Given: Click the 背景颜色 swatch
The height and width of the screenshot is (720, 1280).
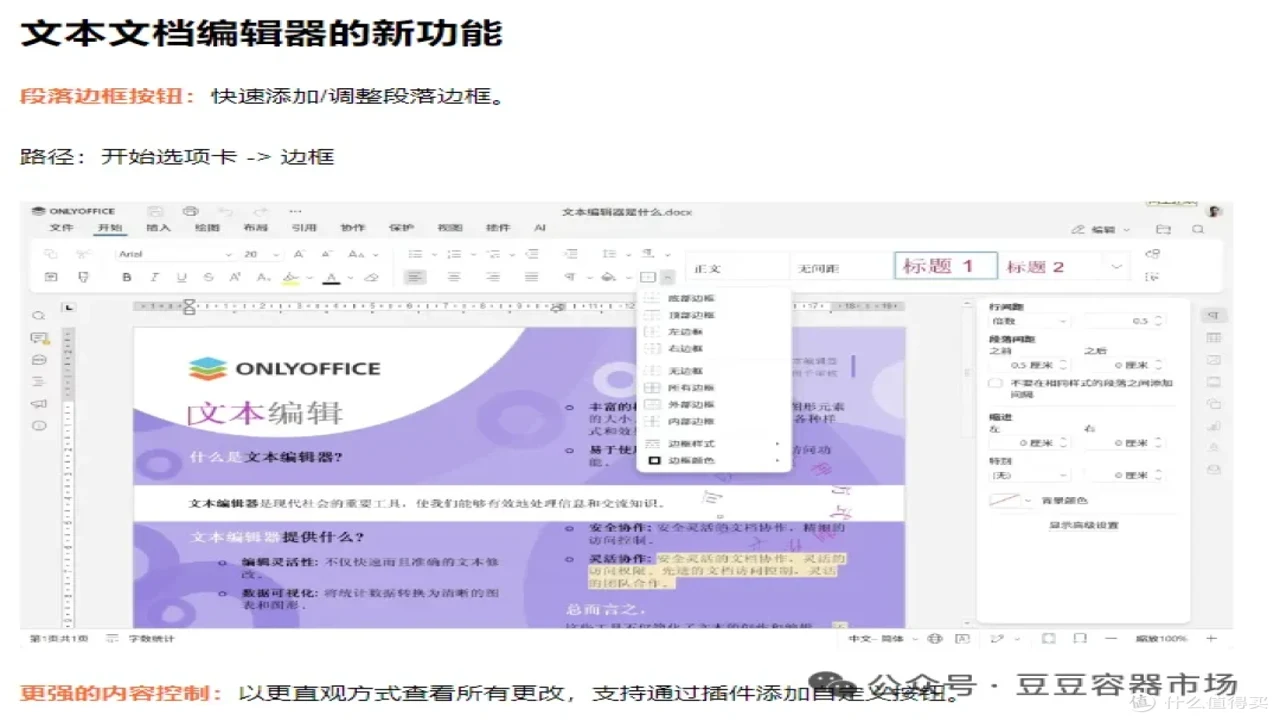Looking at the screenshot, I should pos(1004,500).
